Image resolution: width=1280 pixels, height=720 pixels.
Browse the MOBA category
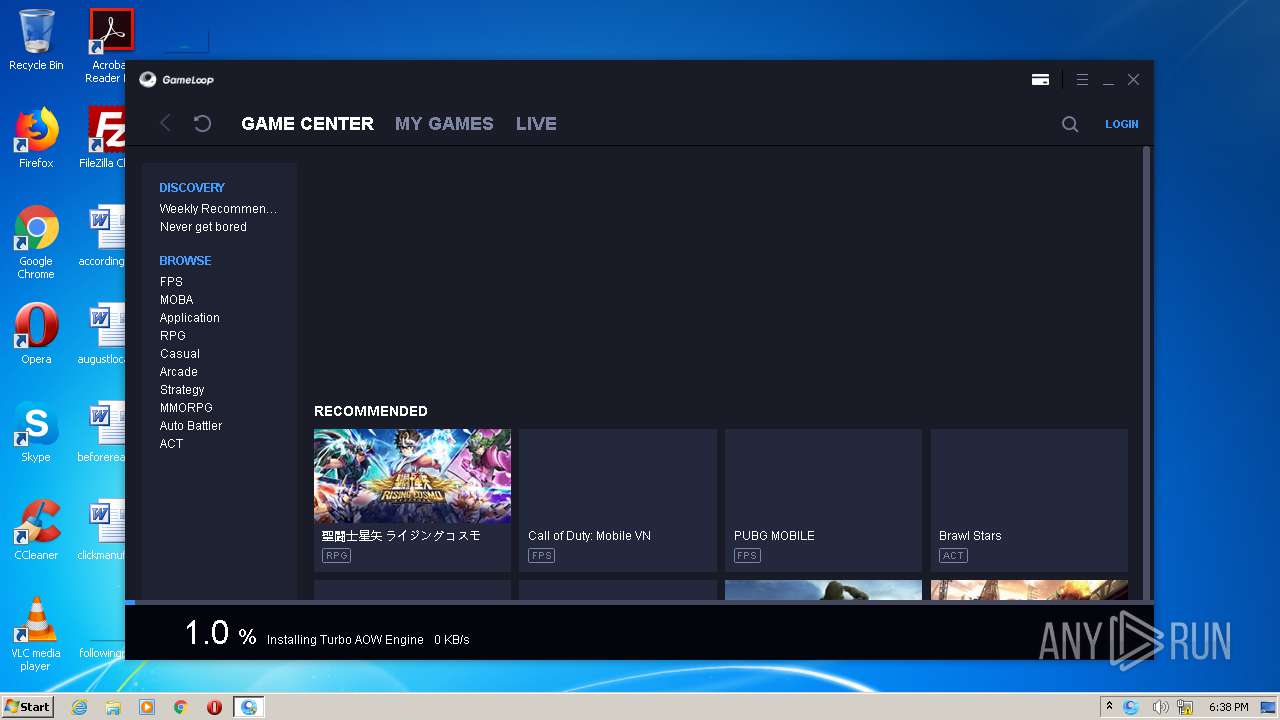[x=176, y=300]
